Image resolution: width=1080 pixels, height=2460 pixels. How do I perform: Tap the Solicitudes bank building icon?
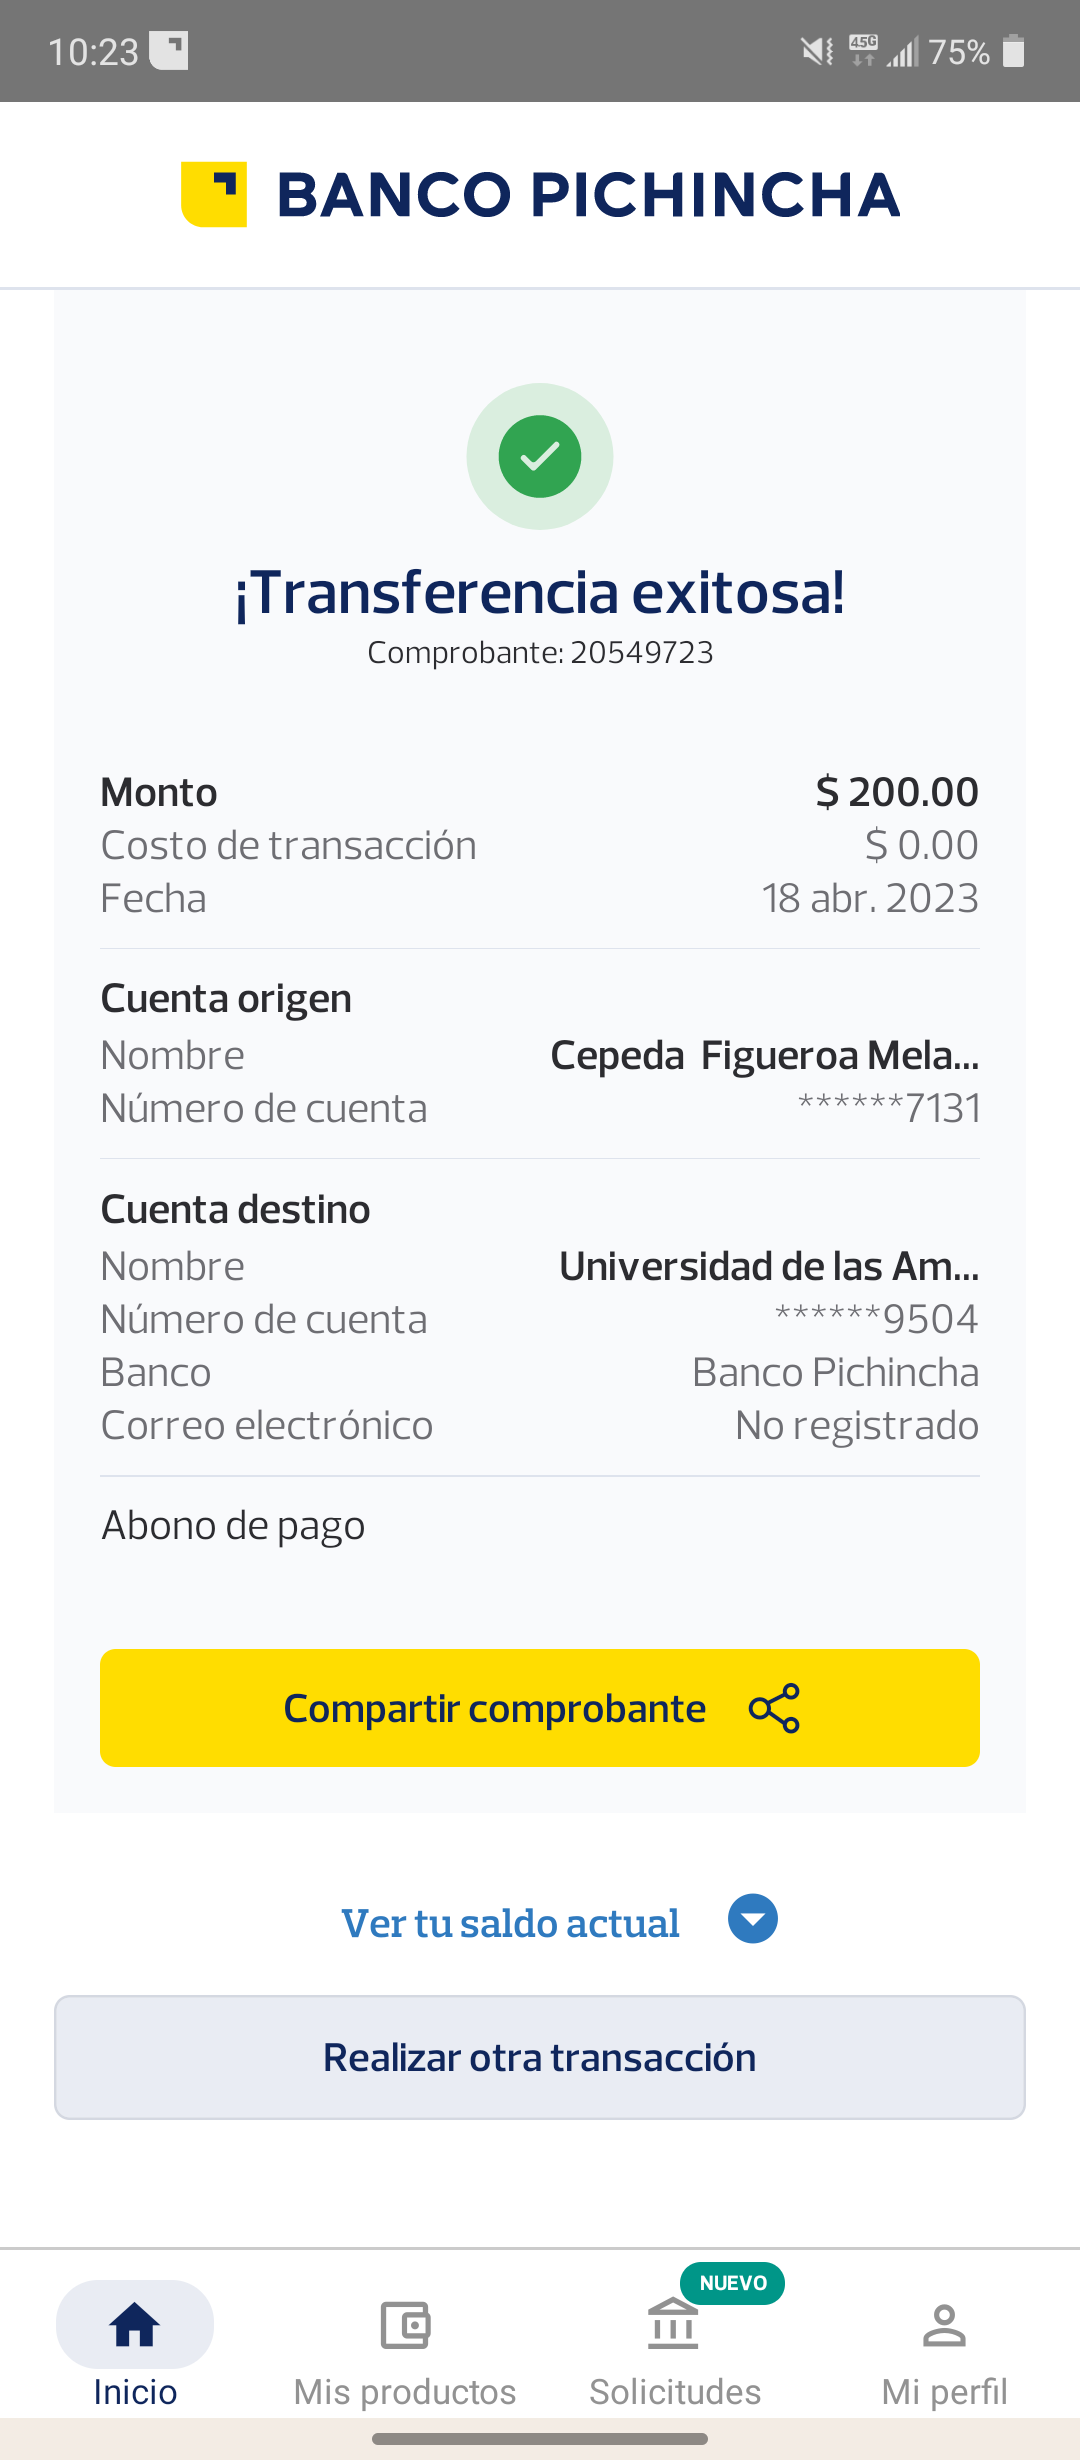(673, 2324)
